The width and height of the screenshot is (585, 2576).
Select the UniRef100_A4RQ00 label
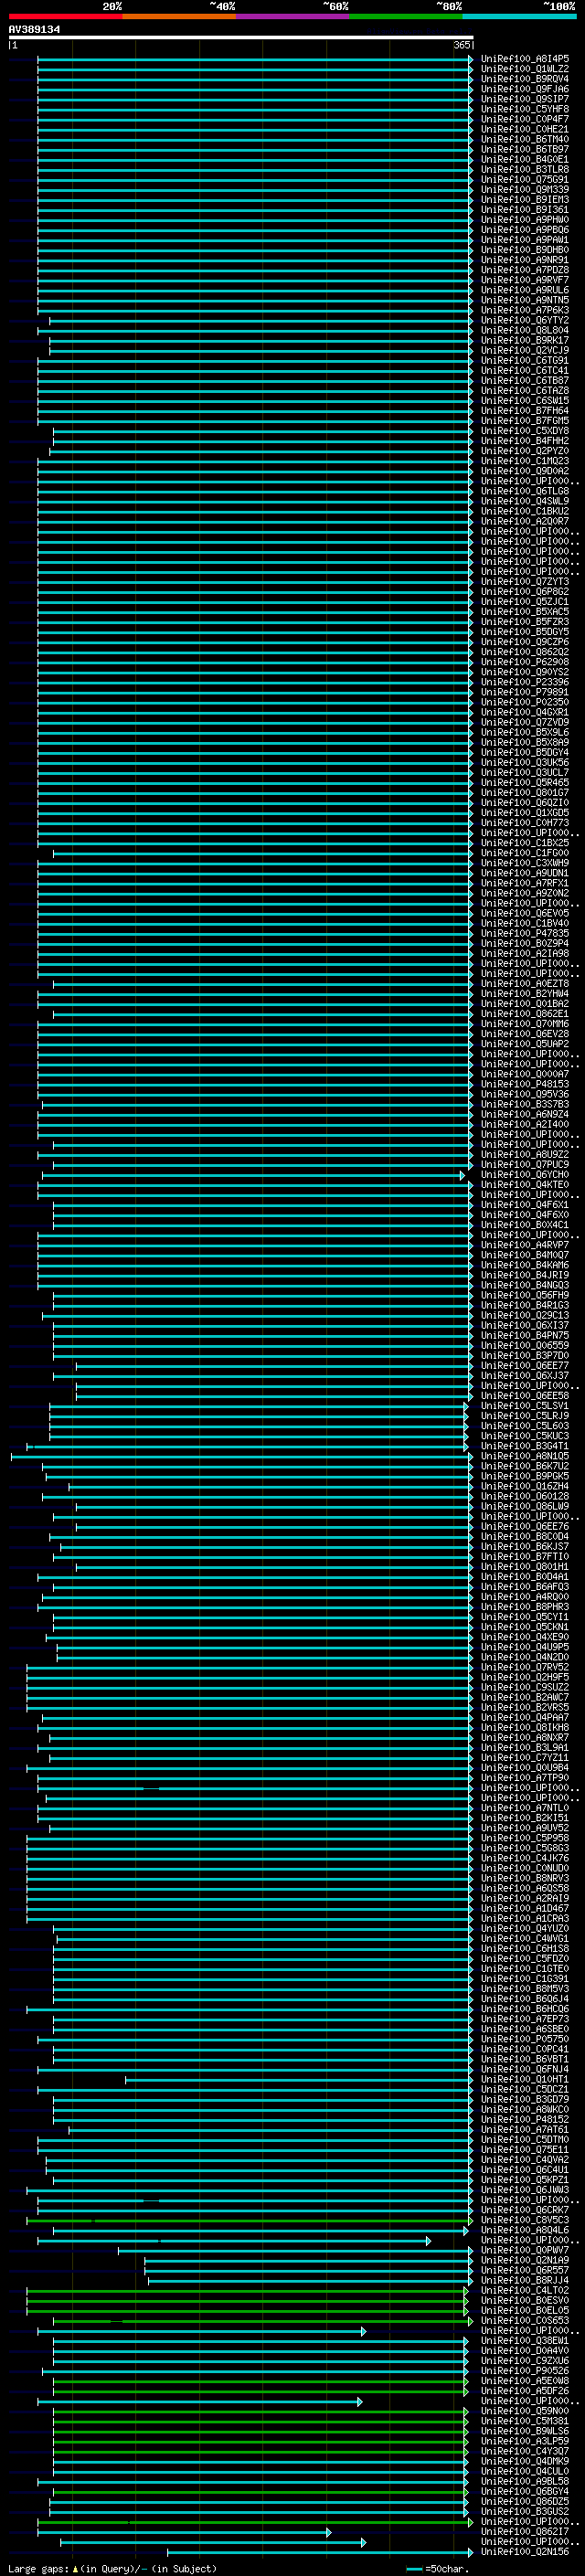[525, 1597]
